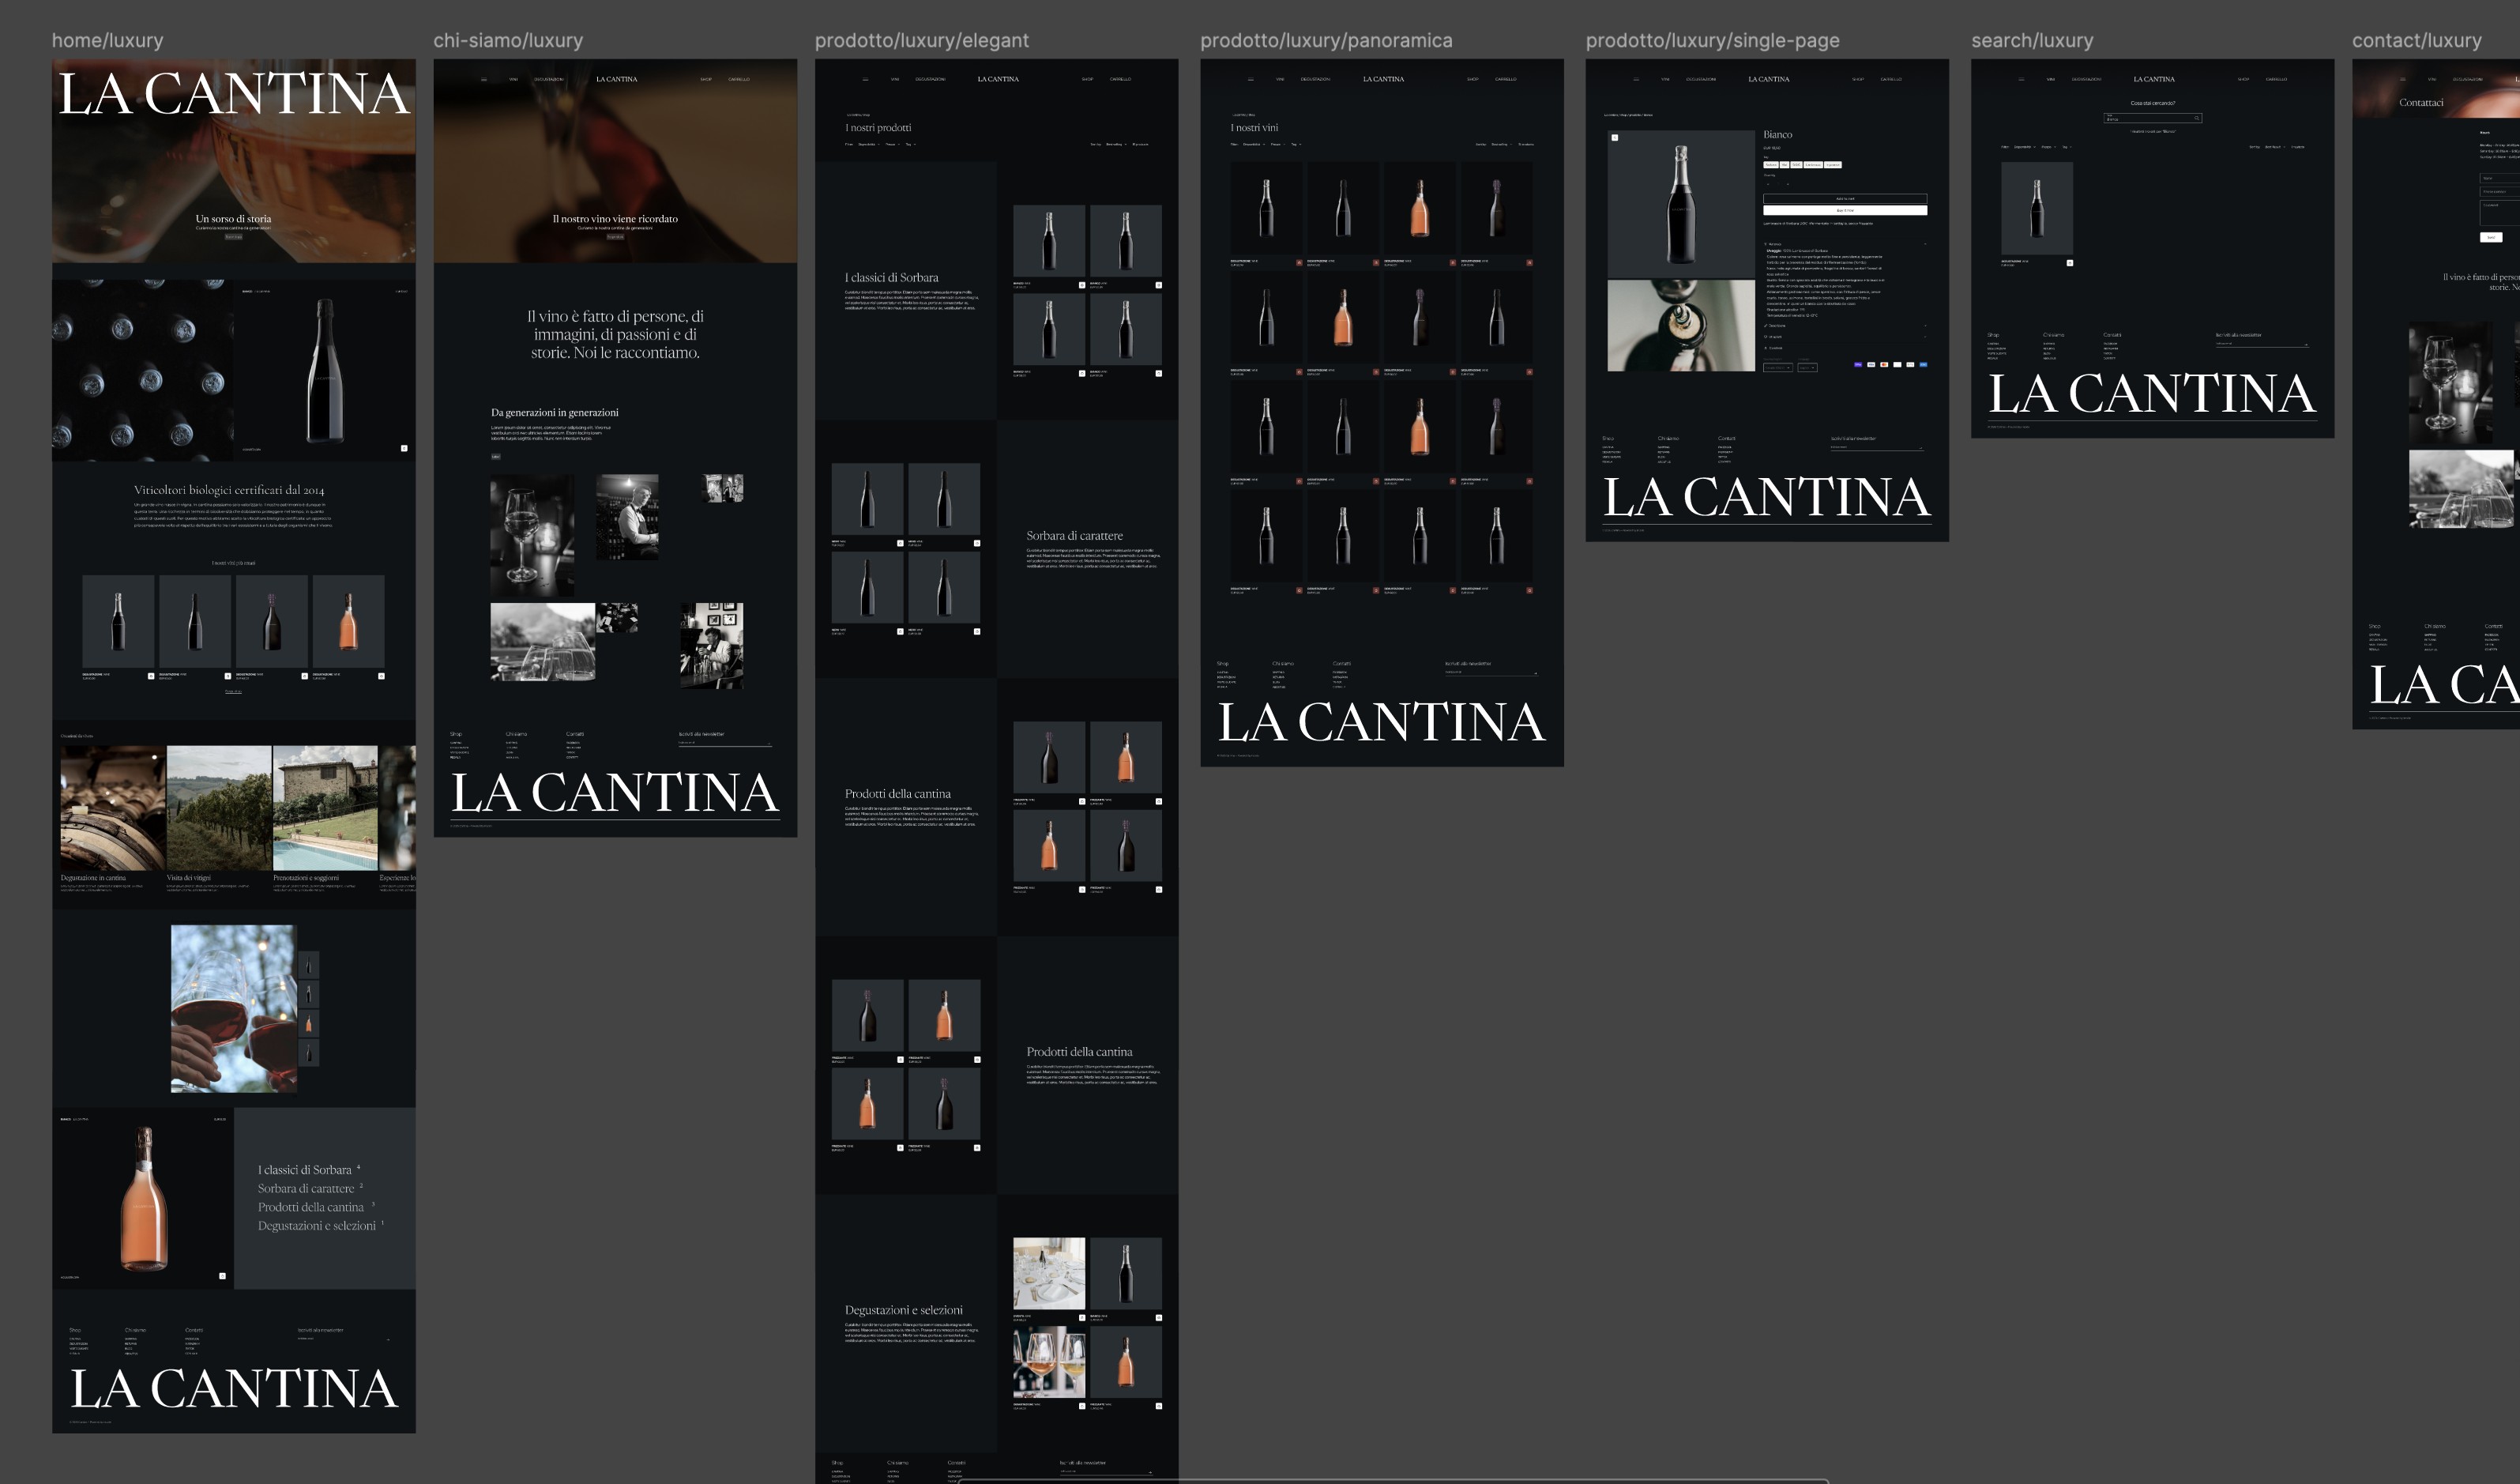Select the wine barrels photo in home frame

pos(113,808)
